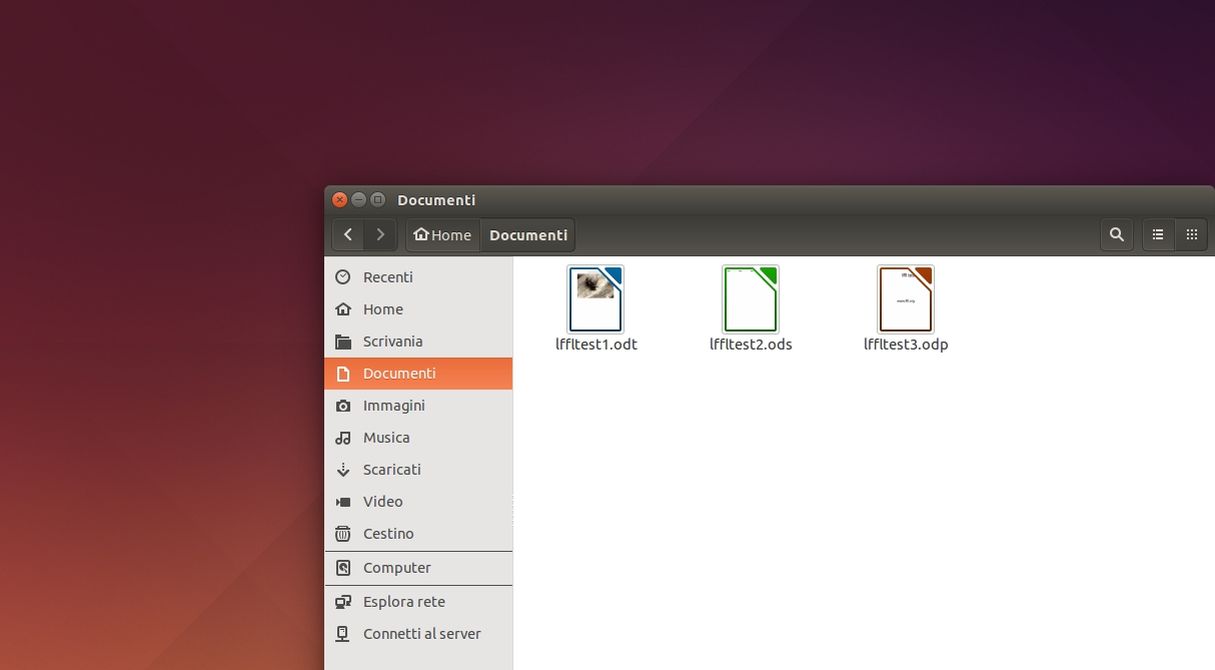Screen dimensions: 1215x670
Task: Switch to grid view
Action: [1191, 234]
